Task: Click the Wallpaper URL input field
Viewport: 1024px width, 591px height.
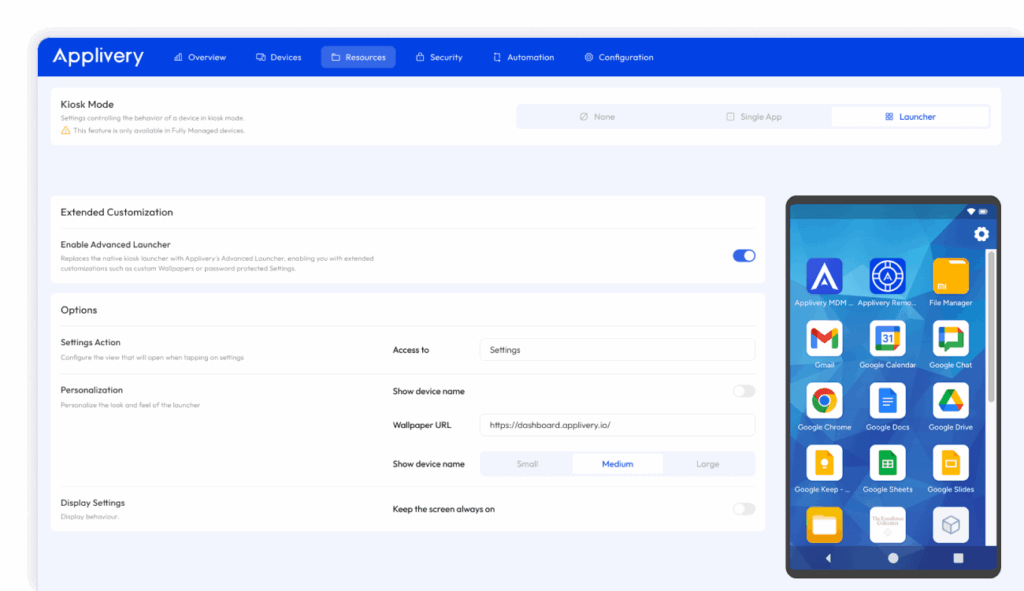Action: click(617, 425)
